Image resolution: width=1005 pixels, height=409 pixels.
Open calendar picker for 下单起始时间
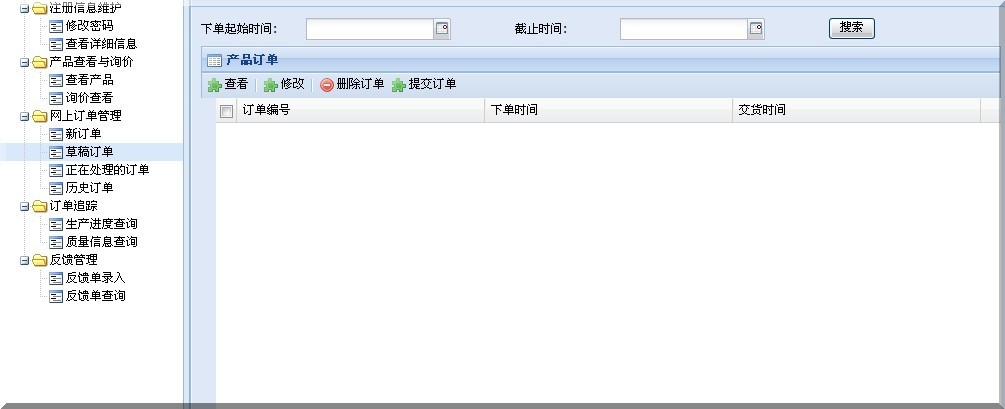click(x=442, y=28)
